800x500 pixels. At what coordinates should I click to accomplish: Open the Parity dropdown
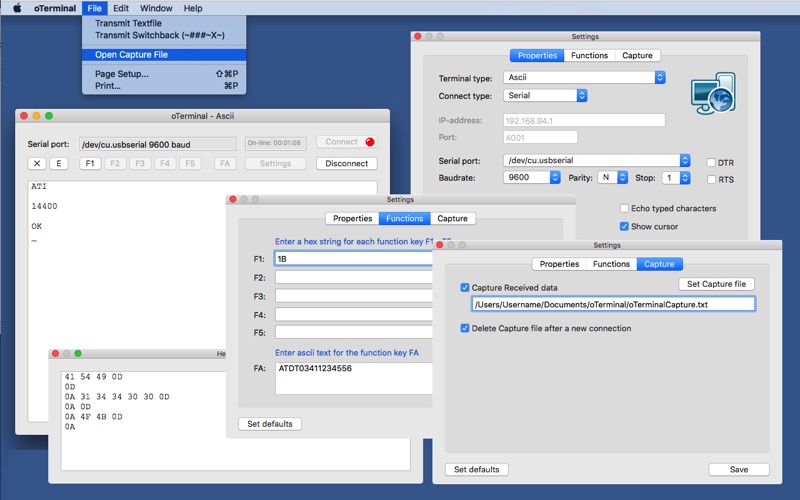click(x=612, y=178)
